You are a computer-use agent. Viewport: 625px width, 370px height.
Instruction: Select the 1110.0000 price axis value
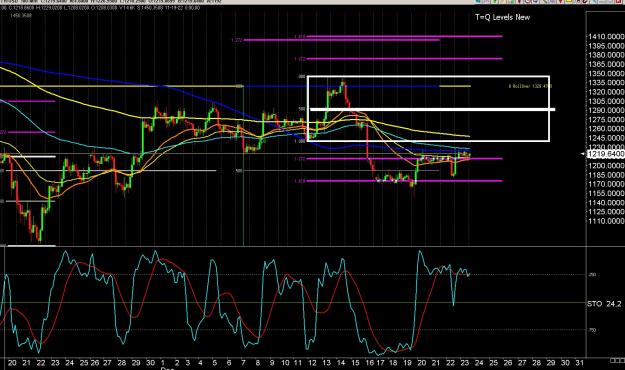606,221
